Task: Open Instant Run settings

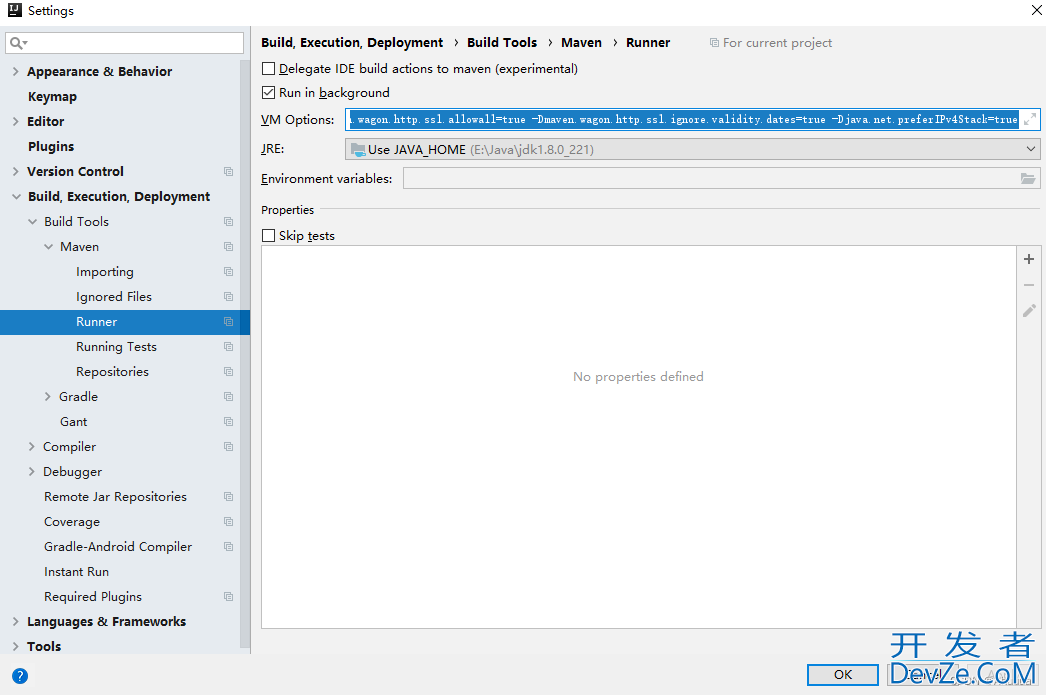Action: (x=76, y=572)
